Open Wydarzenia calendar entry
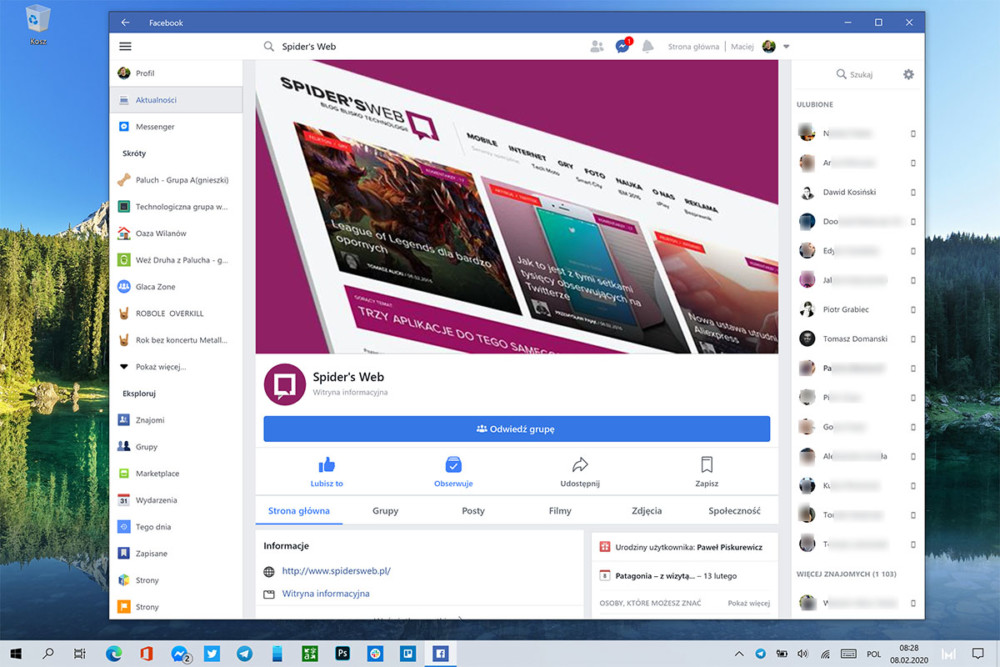1000x667 pixels. tap(176, 501)
